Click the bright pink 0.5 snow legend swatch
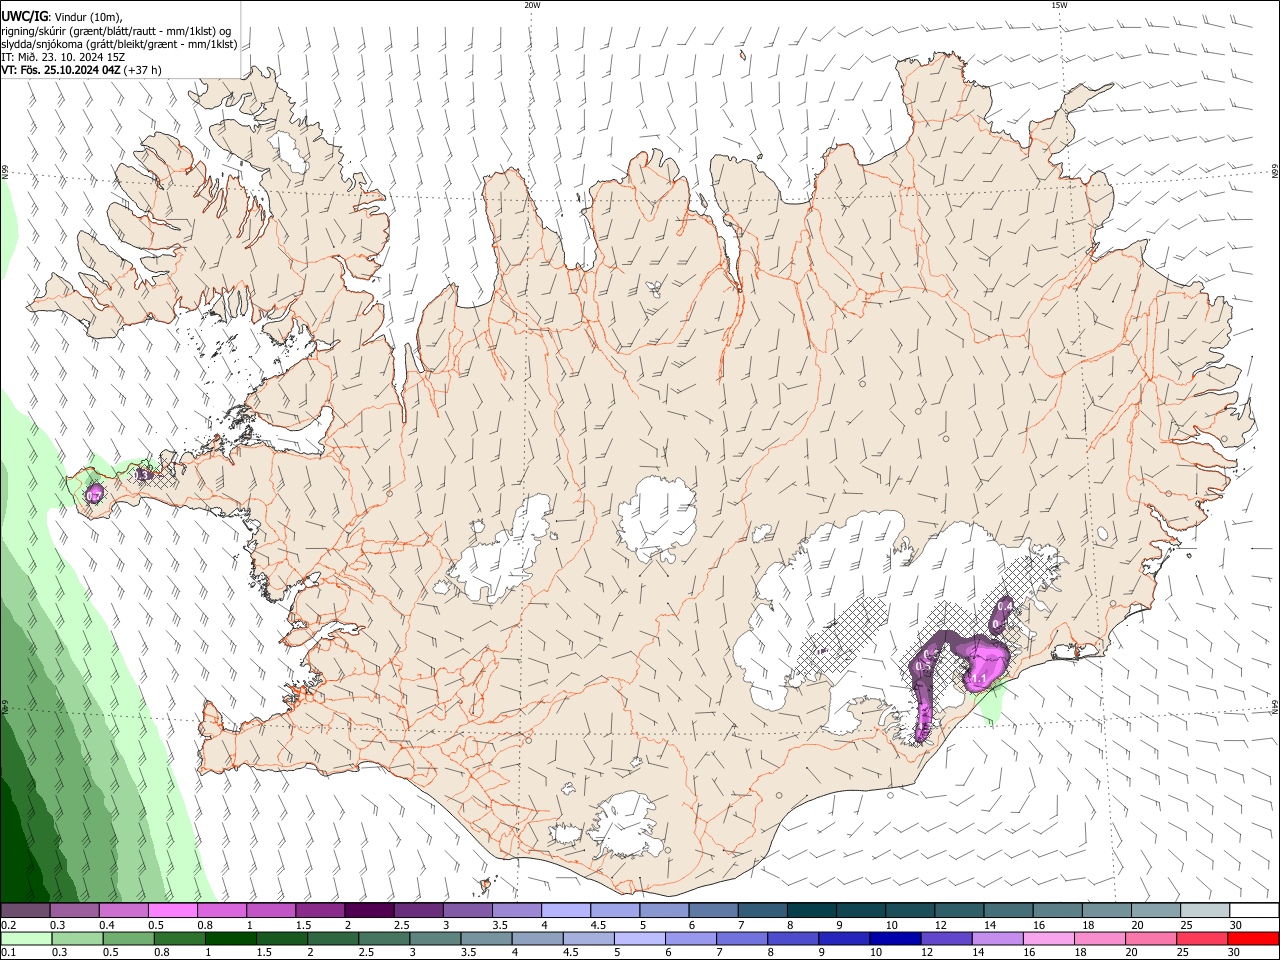 coord(172,911)
